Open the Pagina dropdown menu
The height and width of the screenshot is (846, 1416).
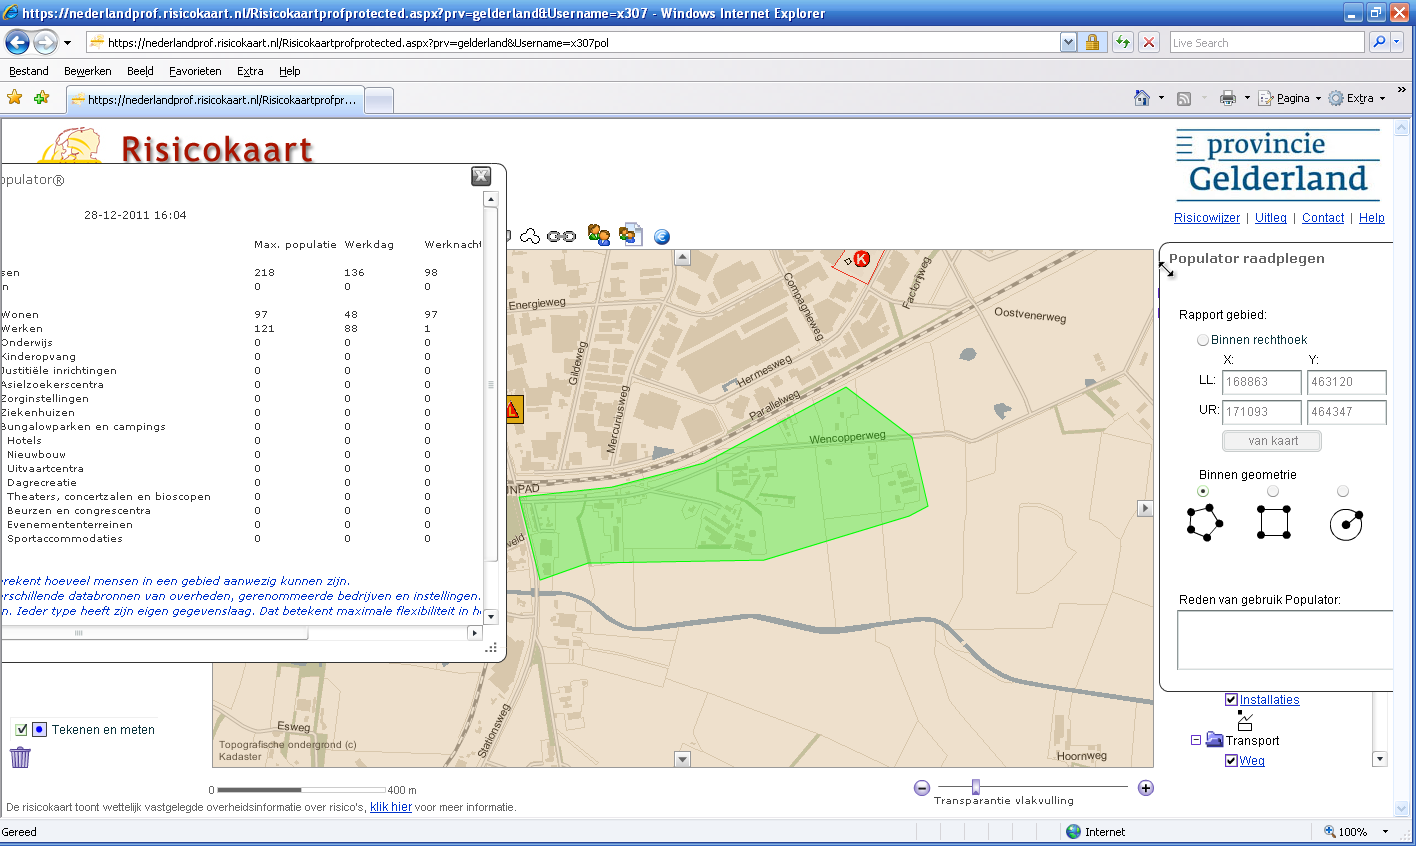tap(1290, 98)
